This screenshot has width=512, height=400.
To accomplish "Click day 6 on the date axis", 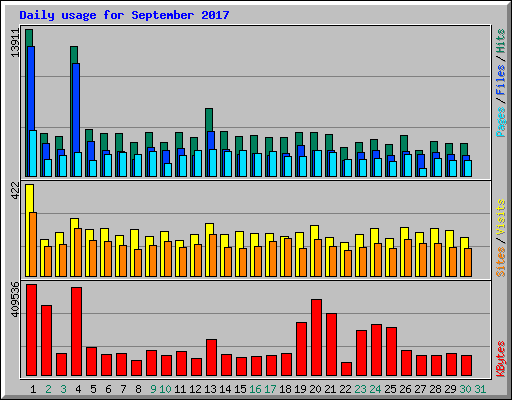I will (x=108, y=389).
